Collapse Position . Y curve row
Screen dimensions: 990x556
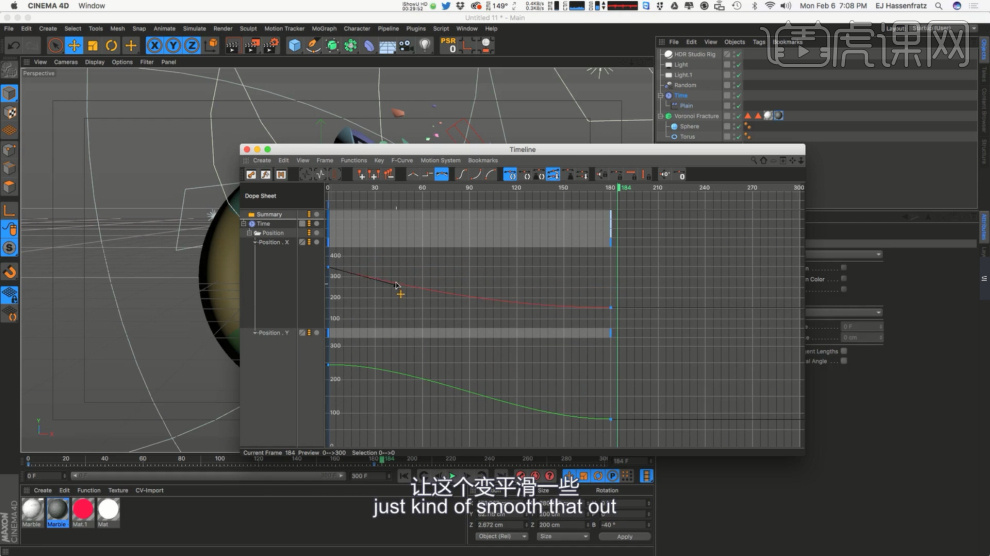coord(255,333)
